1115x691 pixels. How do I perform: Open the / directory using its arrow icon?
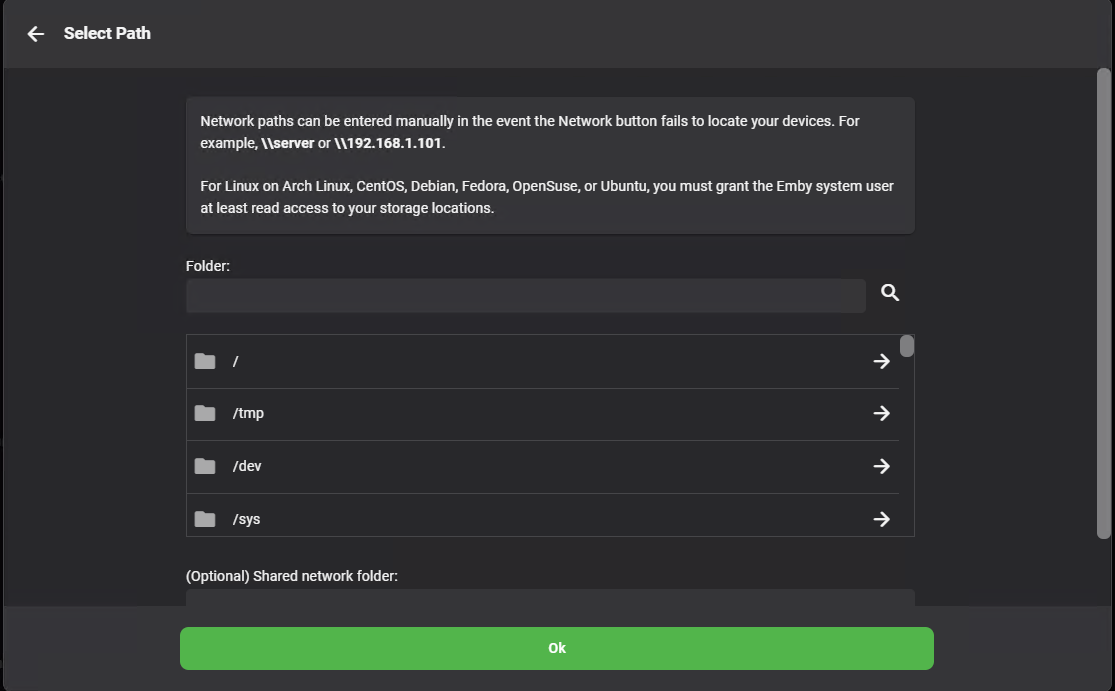(881, 360)
